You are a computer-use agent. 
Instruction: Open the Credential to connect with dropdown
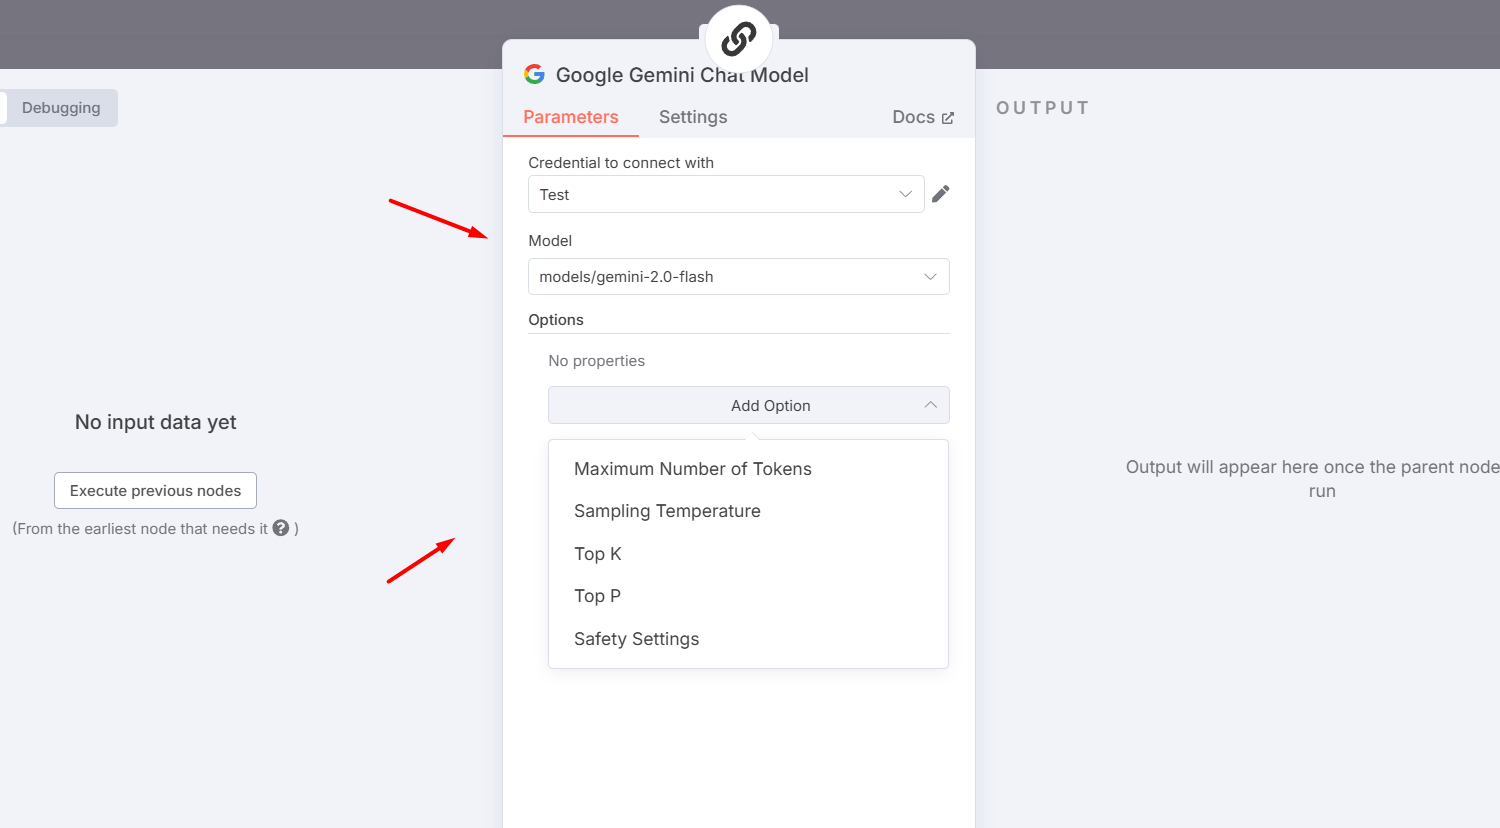(x=726, y=194)
